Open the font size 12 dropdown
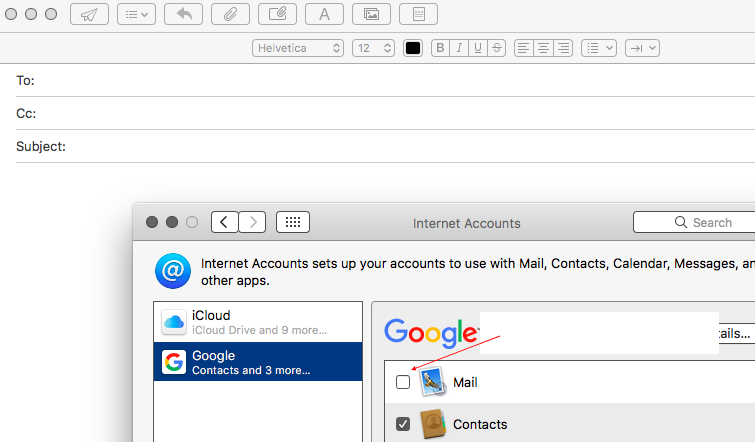The image size is (755, 442). pyautogui.click(x=374, y=48)
